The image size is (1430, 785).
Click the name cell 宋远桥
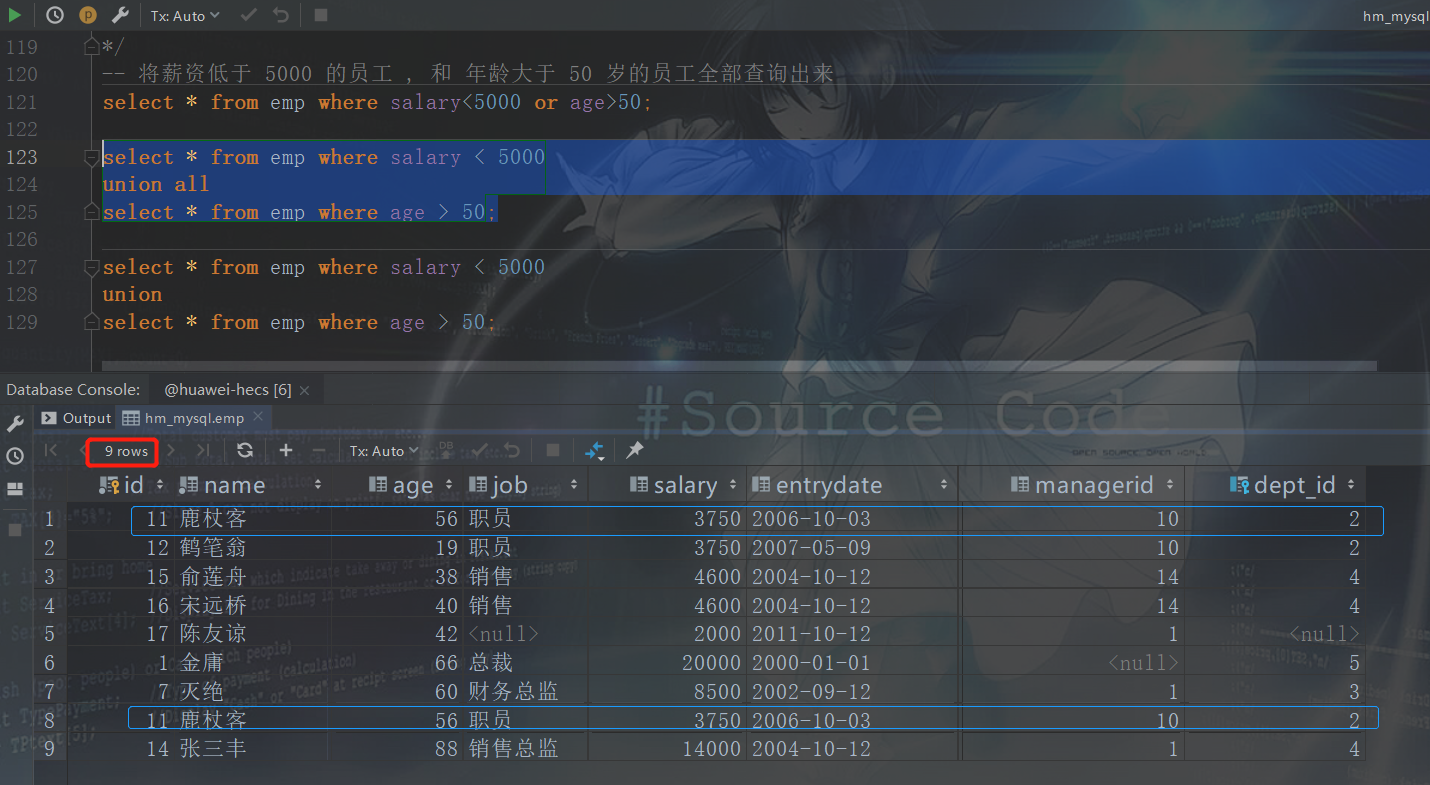click(212, 606)
